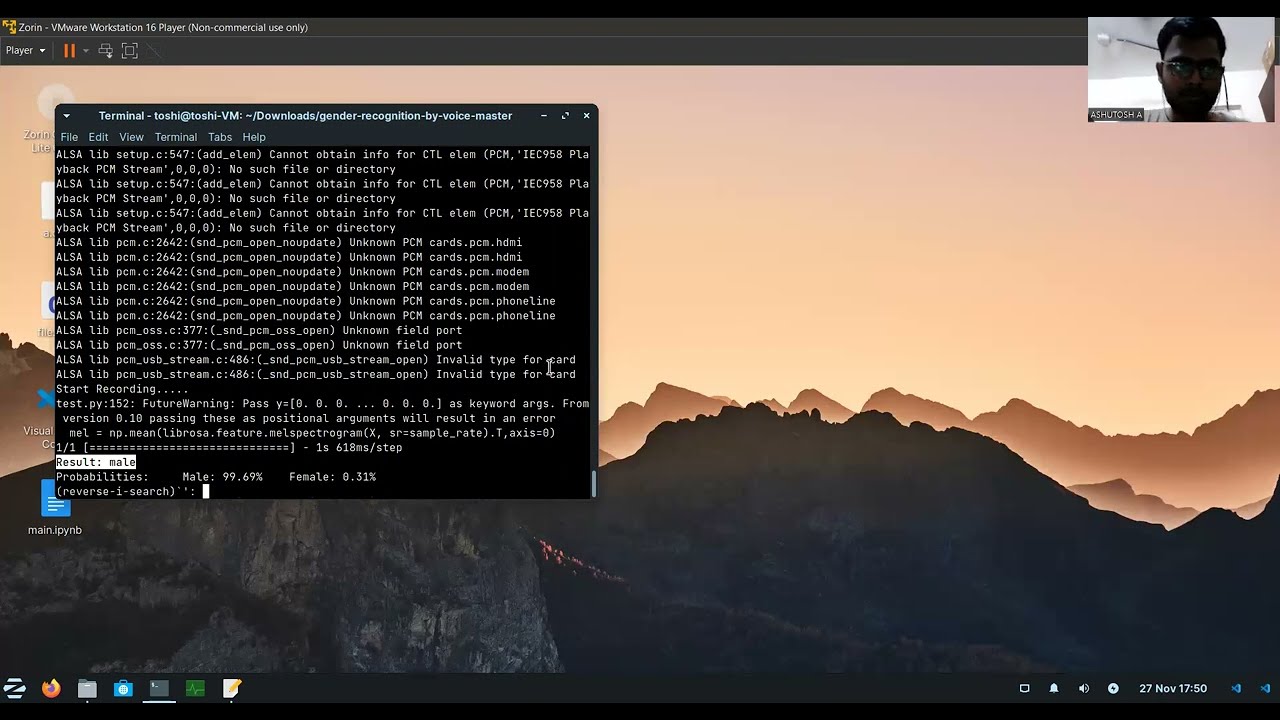Open the Files manager in taskbar
The width and height of the screenshot is (1280, 720).
(87, 688)
